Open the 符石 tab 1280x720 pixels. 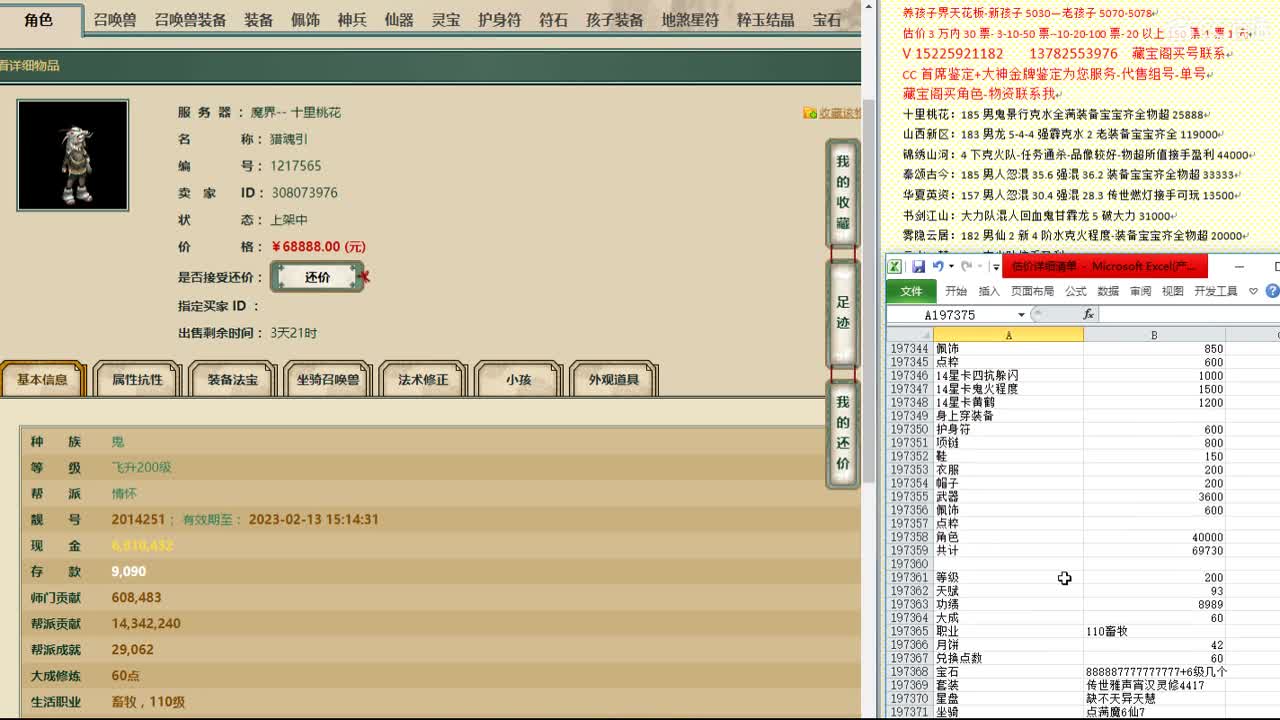tap(553, 20)
